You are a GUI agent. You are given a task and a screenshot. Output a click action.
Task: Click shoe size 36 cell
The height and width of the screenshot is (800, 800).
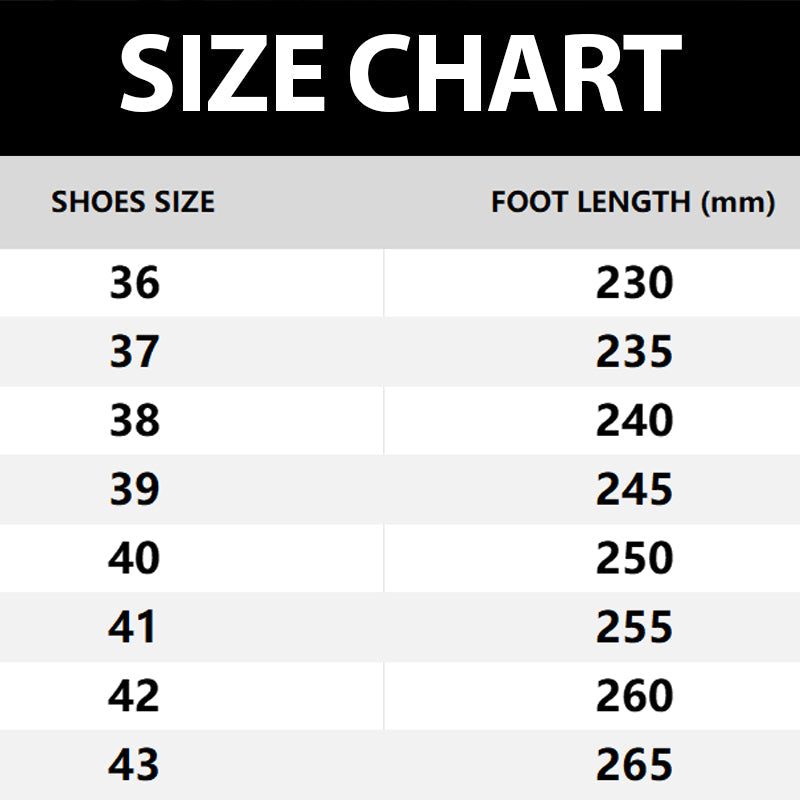coord(134,284)
